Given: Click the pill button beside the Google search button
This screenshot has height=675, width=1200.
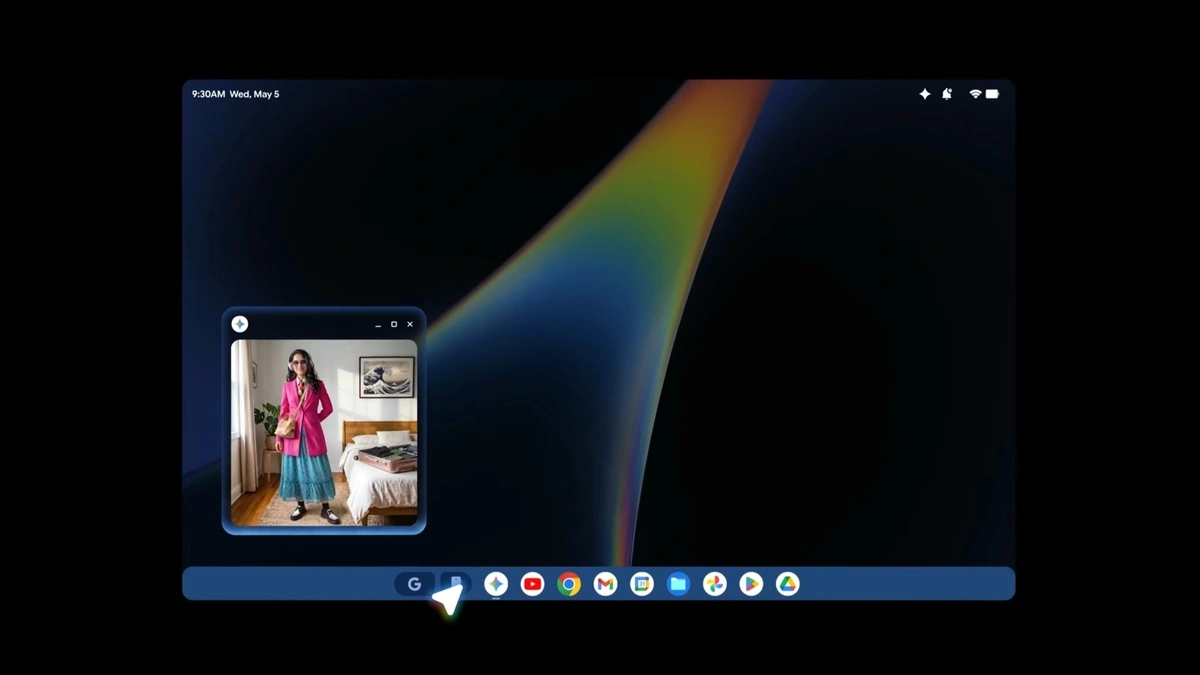Looking at the screenshot, I should coord(455,584).
